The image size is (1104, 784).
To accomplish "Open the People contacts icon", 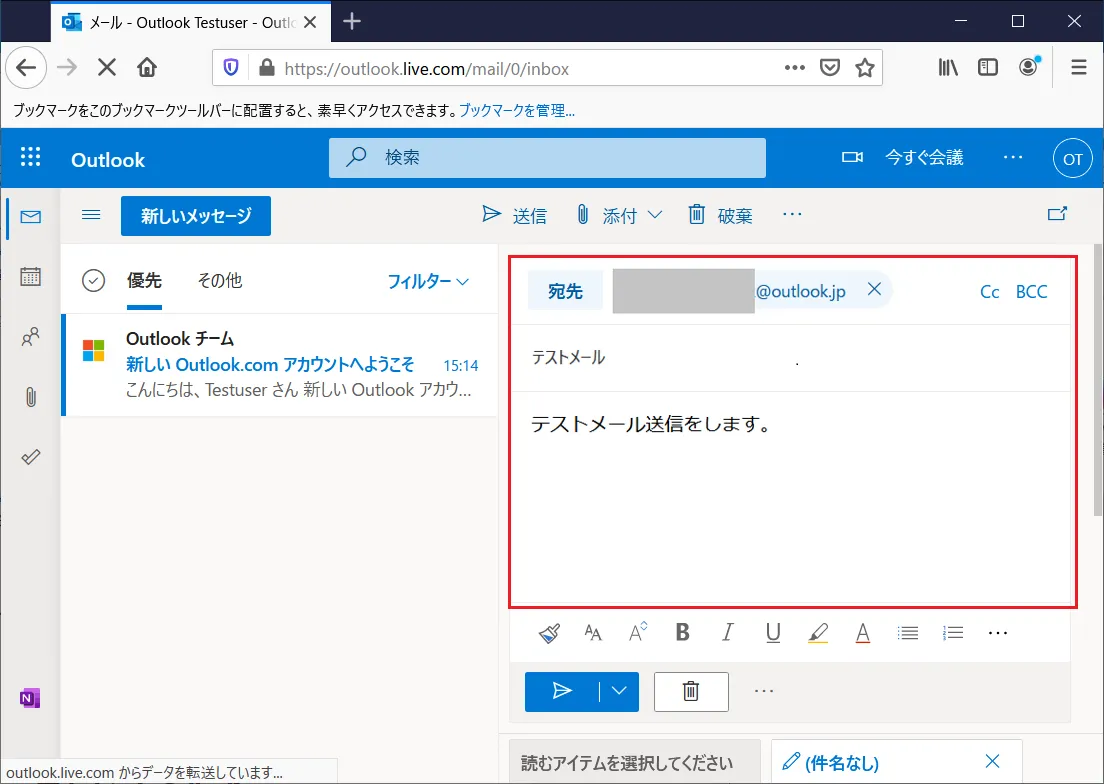I will [30, 337].
